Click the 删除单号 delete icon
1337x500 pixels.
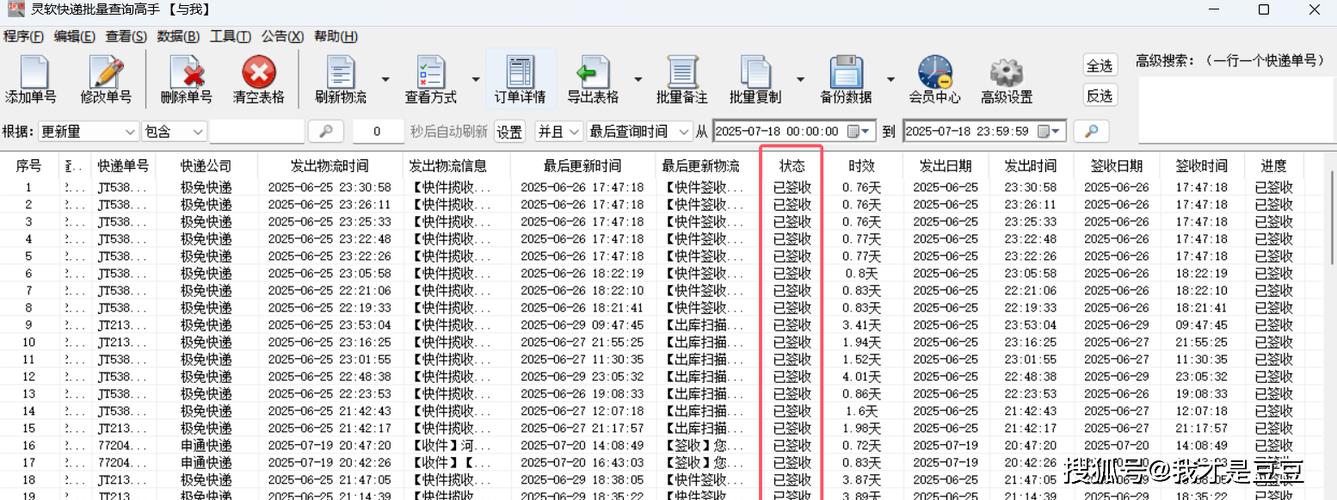pyautogui.click(x=186, y=75)
